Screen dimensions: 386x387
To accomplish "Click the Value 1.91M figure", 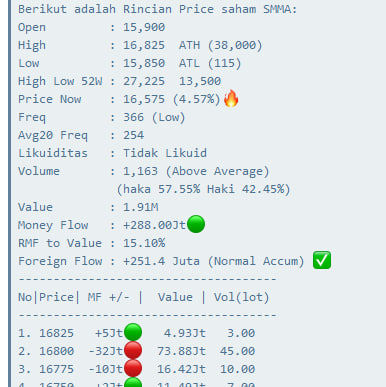I will click(141, 207).
